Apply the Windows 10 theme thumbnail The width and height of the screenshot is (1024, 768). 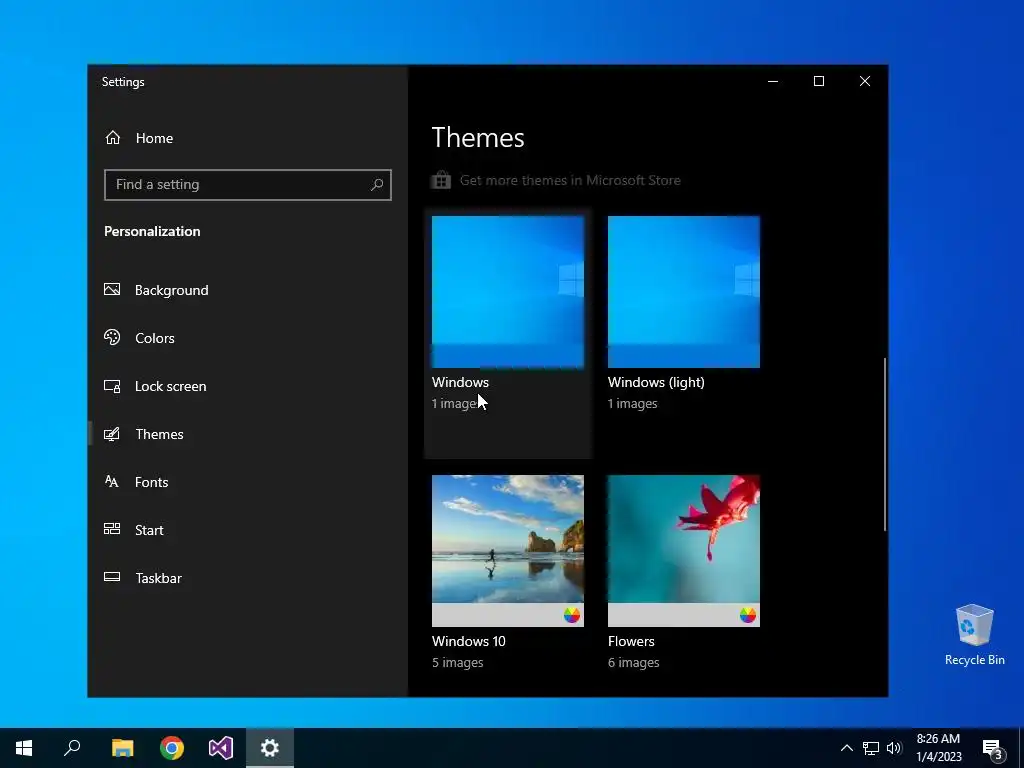click(x=507, y=551)
